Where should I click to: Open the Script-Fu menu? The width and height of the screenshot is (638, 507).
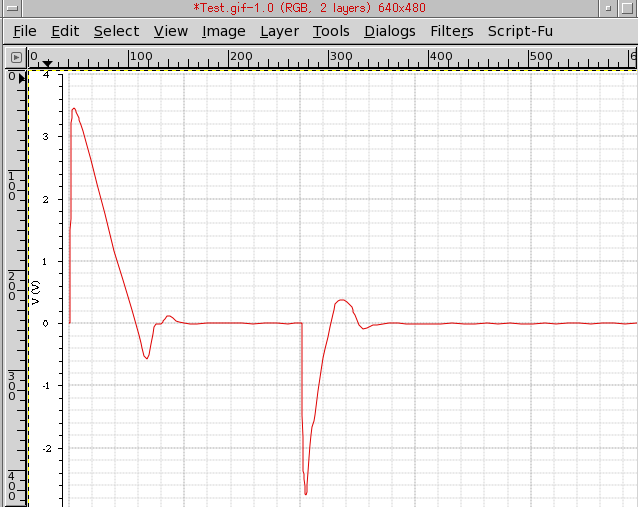(520, 31)
